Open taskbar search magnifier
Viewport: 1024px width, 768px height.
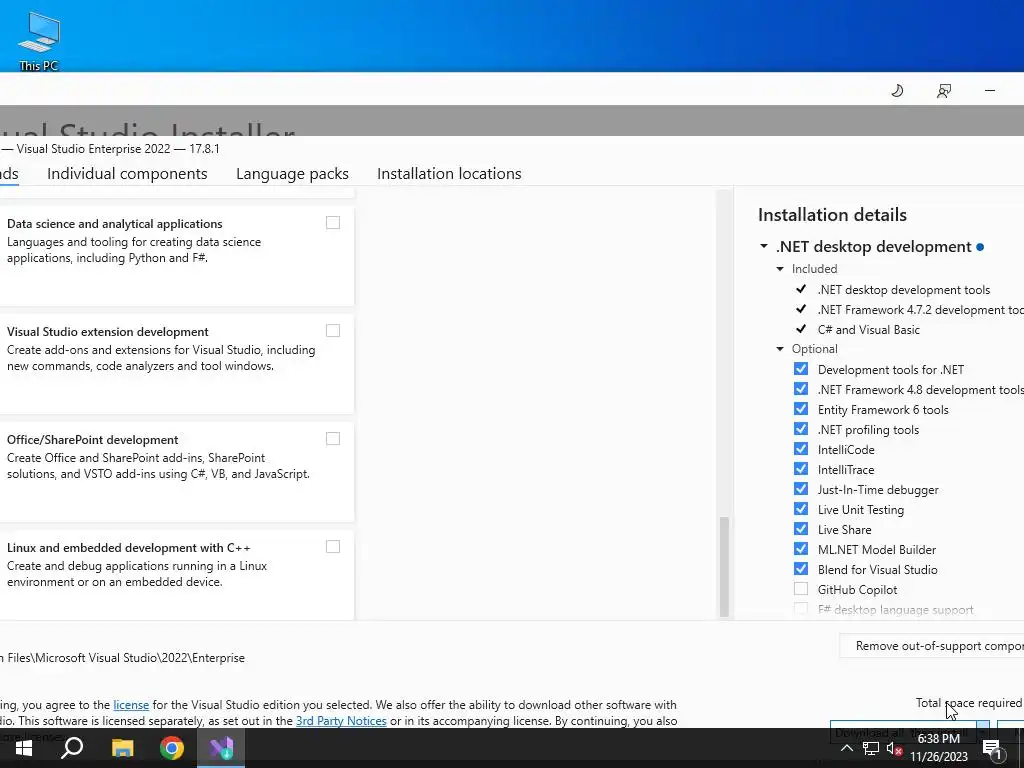(x=72, y=748)
